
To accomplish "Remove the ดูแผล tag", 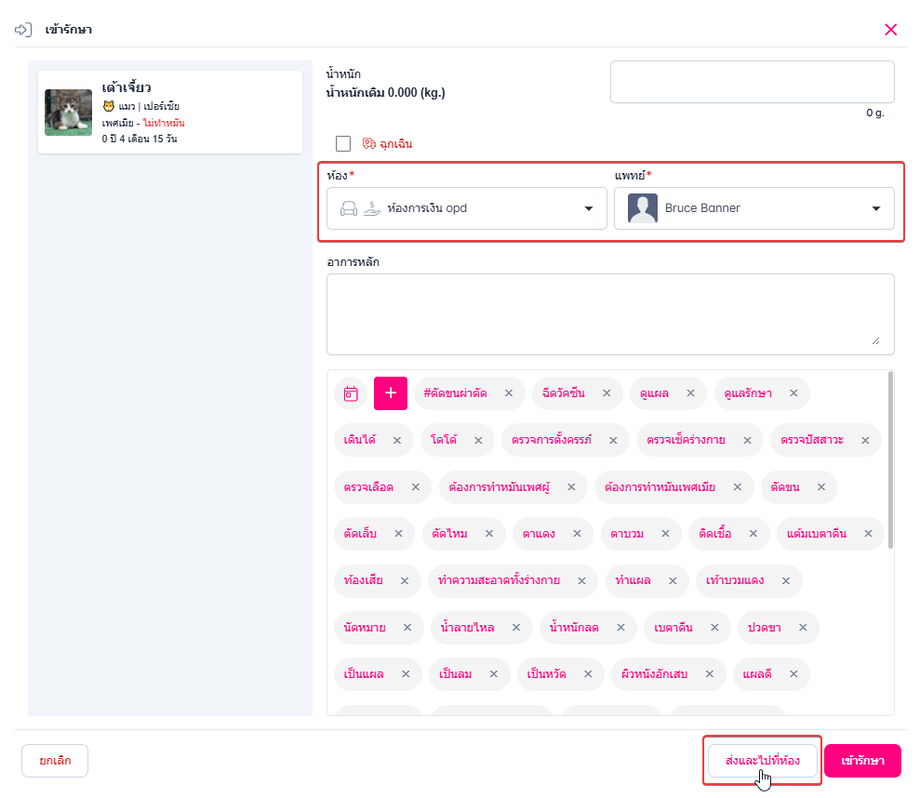I will point(691,393).
